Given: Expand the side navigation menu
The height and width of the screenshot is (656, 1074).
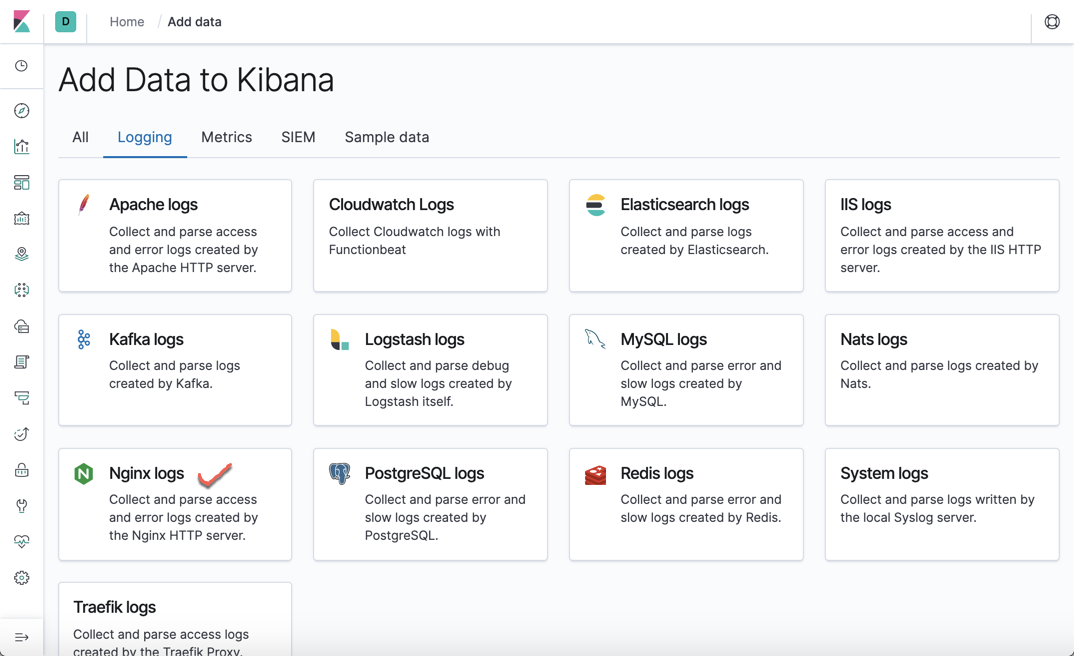Looking at the screenshot, I should point(22,637).
